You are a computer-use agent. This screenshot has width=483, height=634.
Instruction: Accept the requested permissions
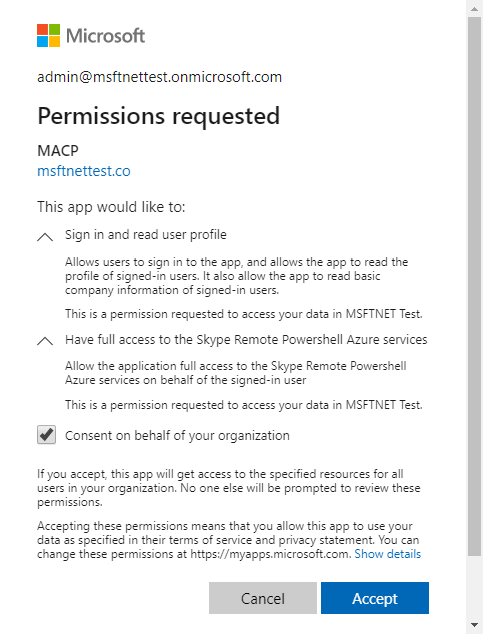click(x=375, y=598)
